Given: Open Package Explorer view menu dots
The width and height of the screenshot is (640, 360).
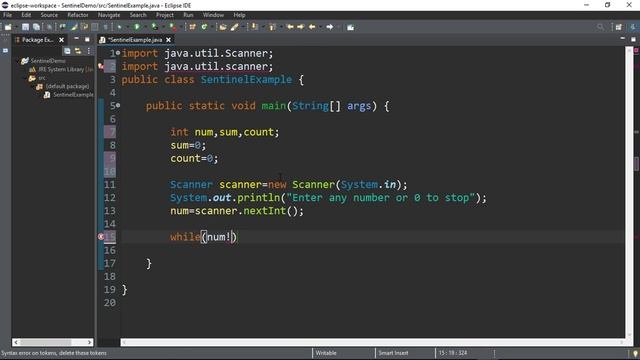Looking at the screenshot, I should pos(89,51).
